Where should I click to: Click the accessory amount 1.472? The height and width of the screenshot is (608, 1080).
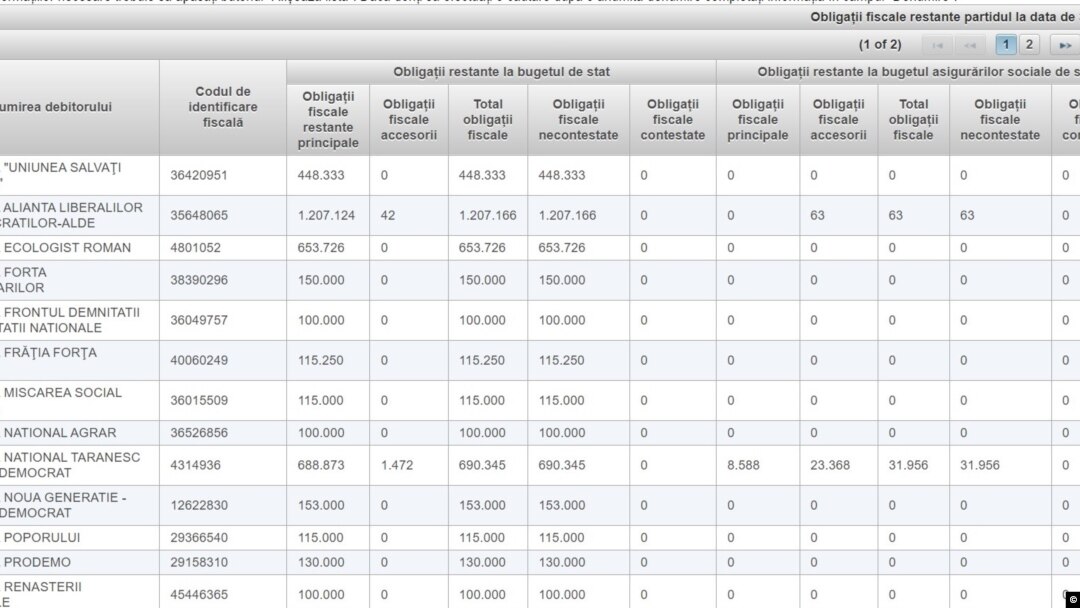click(397, 465)
